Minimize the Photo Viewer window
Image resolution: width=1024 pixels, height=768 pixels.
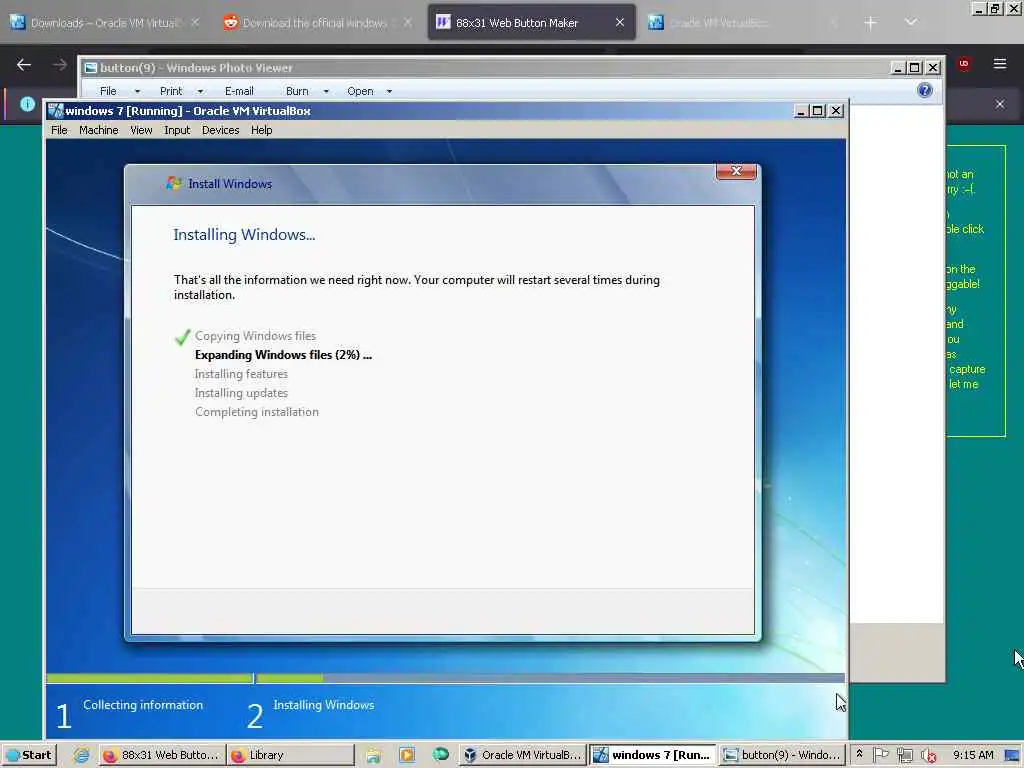click(898, 67)
